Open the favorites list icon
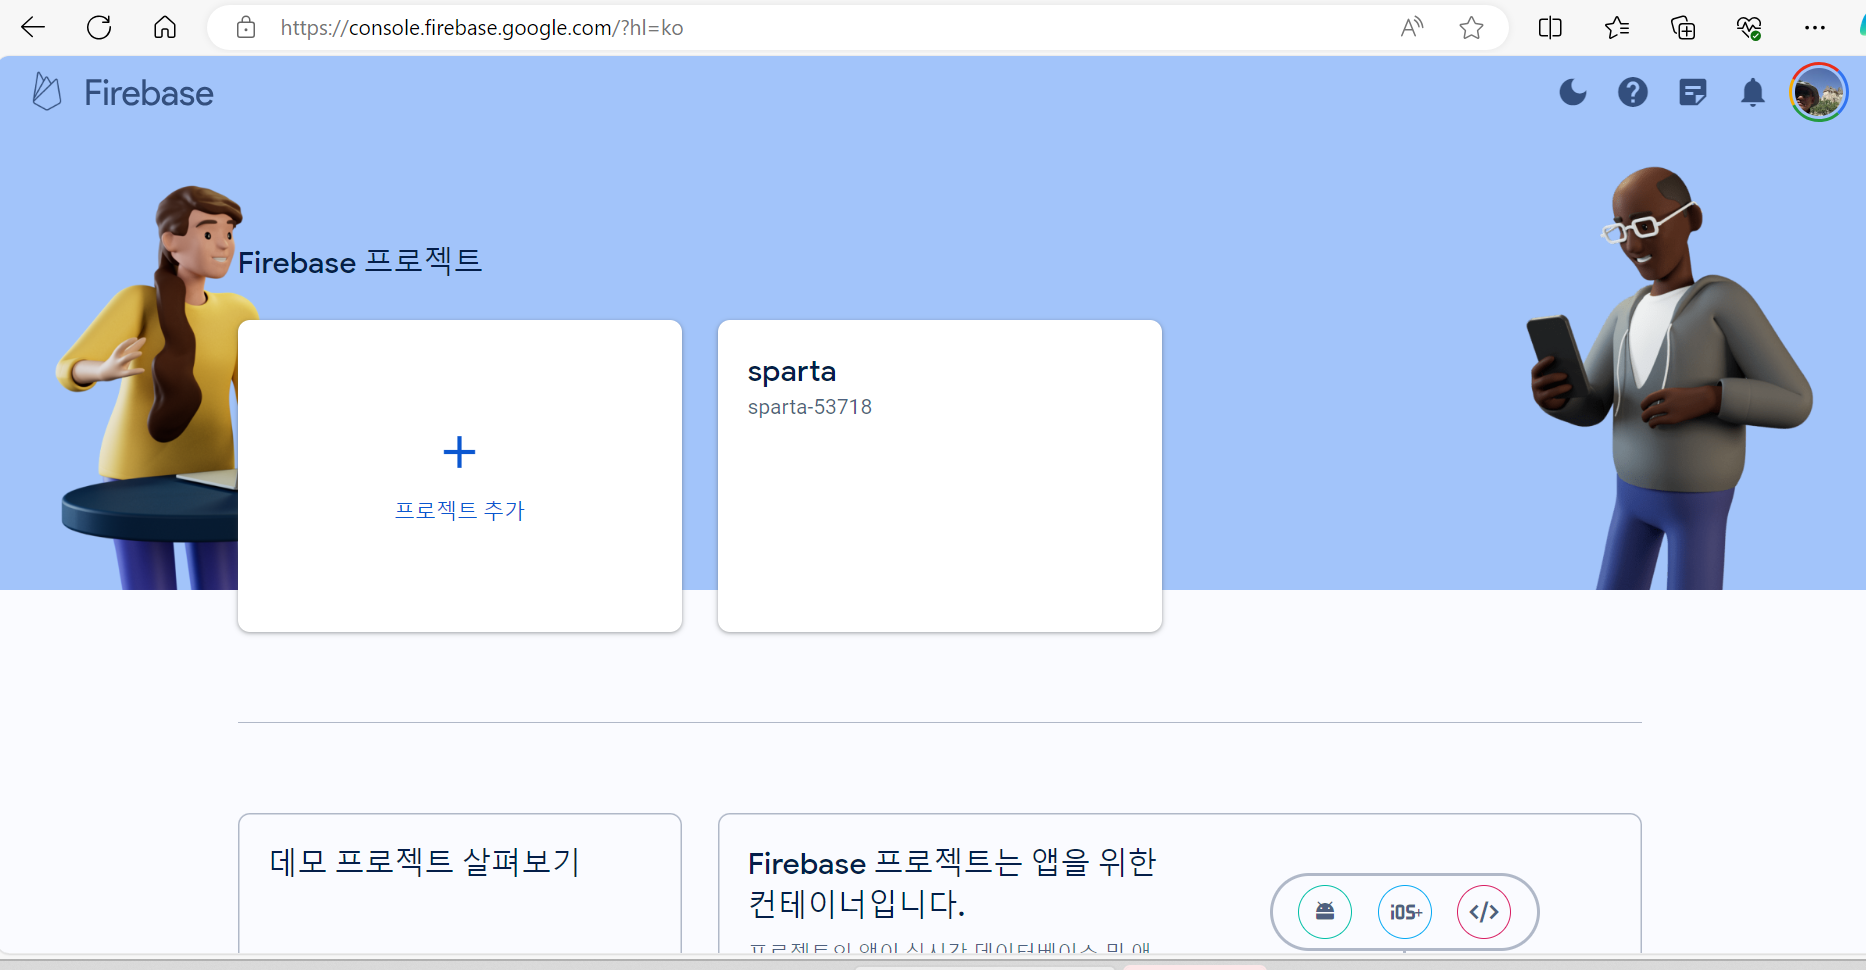 click(1617, 28)
